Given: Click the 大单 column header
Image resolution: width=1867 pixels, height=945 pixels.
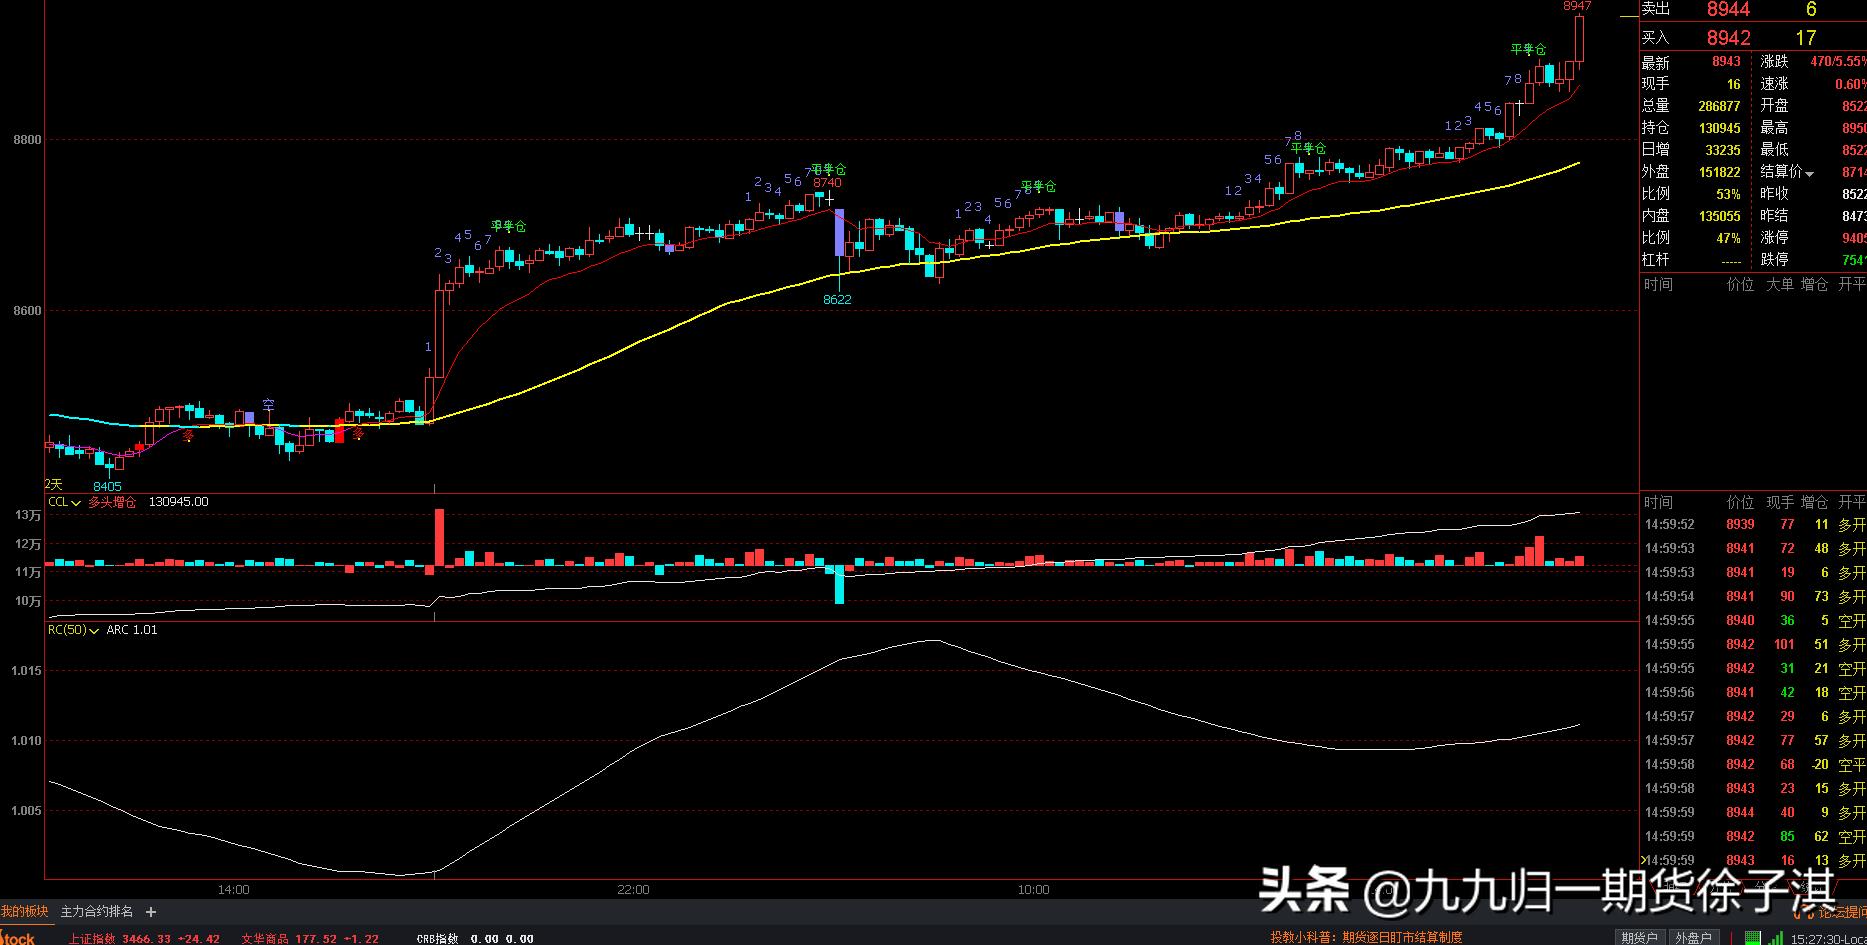Looking at the screenshot, I should [1779, 285].
